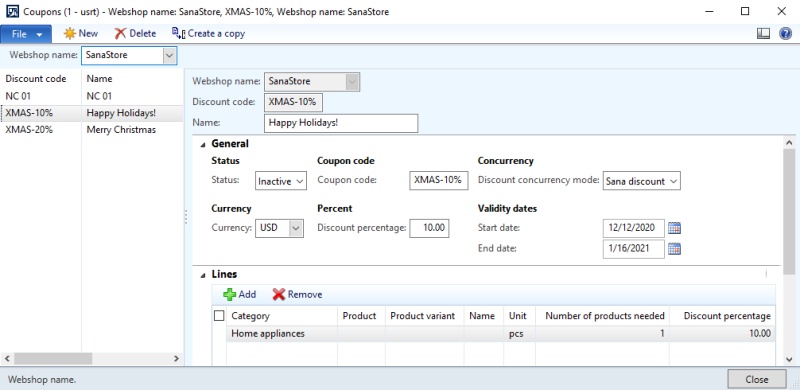Open Discount concurrency mode dropdown
Screen dimensions: 800x390
pos(641,181)
